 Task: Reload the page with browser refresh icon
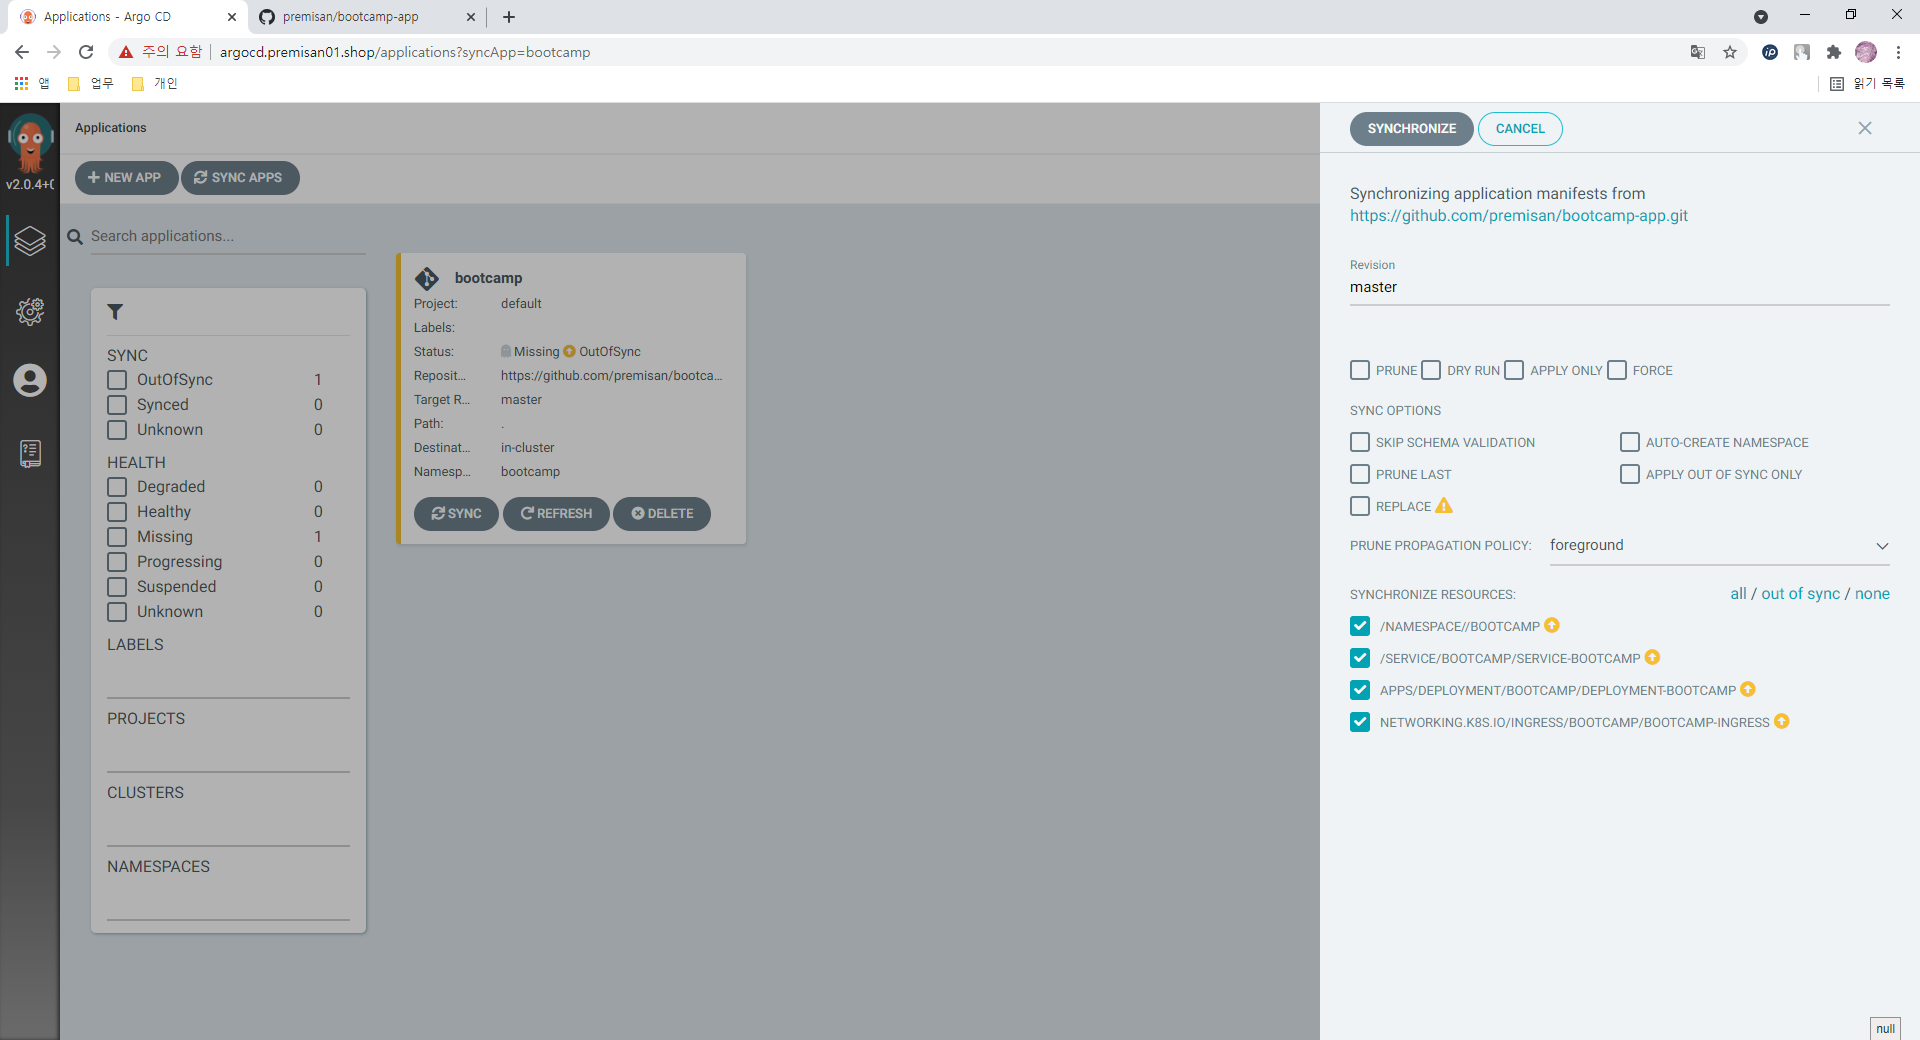[x=86, y=52]
